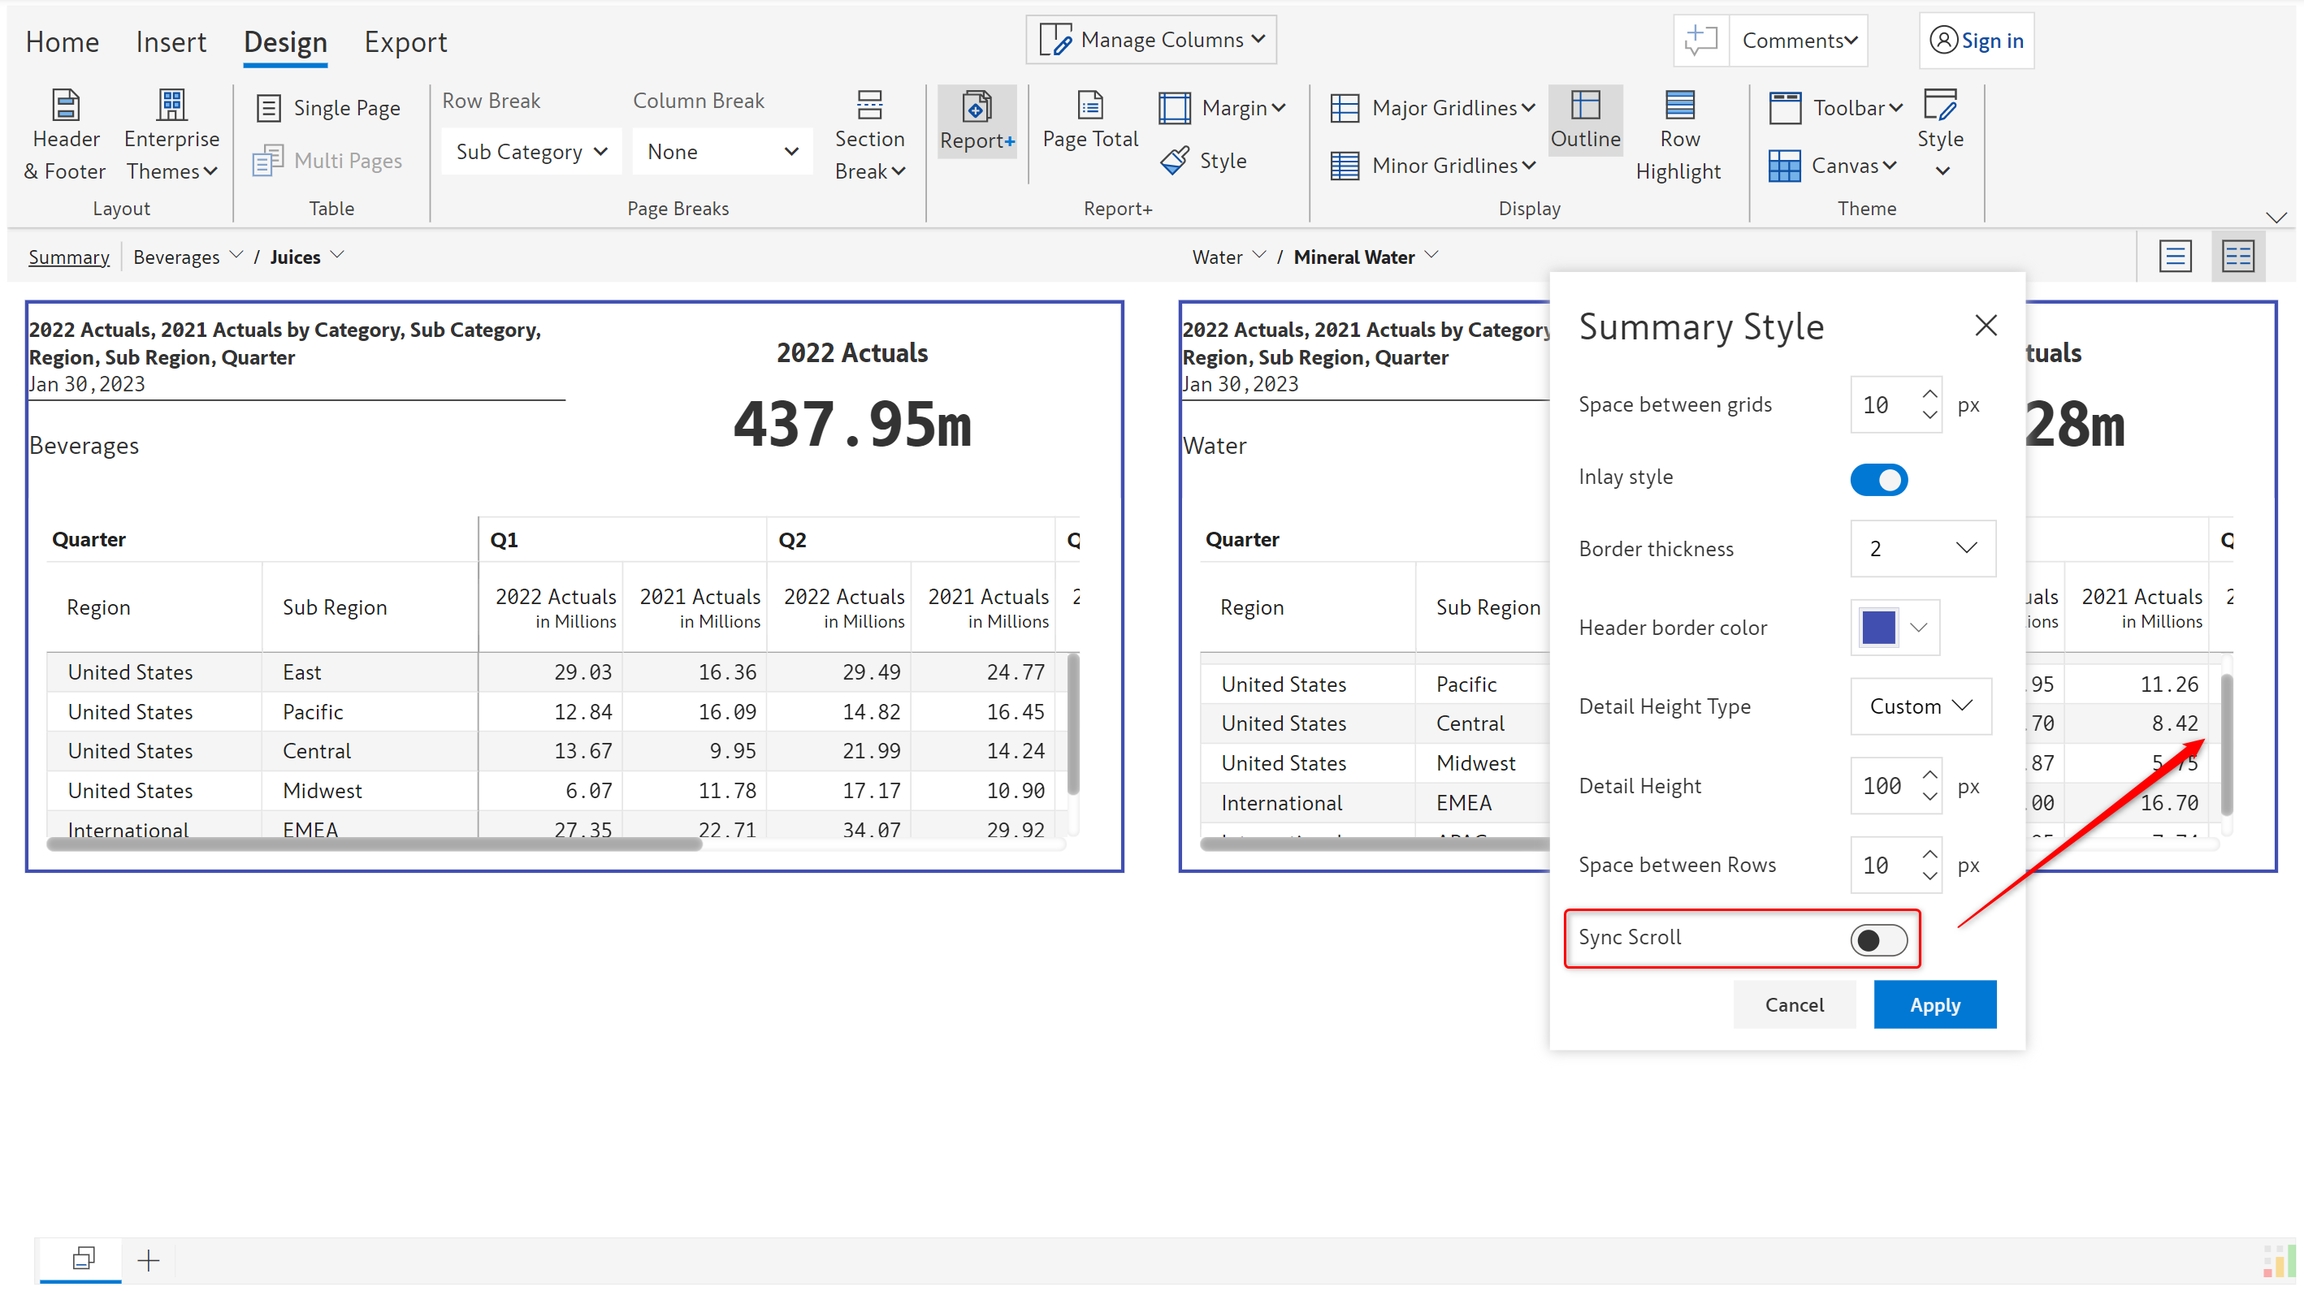Image resolution: width=2304 pixels, height=1291 pixels.
Task: Click the Enterprise Themes icon
Action: [171, 105]
